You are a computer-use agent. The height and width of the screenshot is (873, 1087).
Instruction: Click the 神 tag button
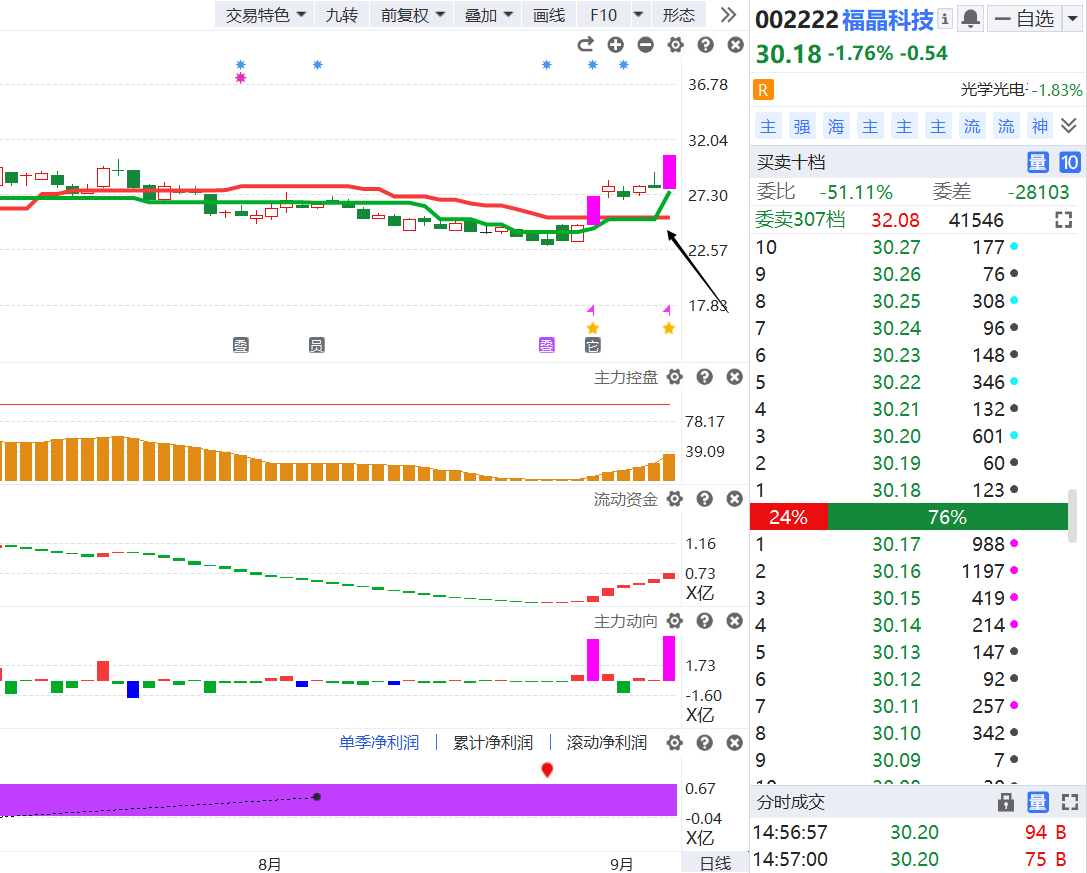(x=1040, y=126)
